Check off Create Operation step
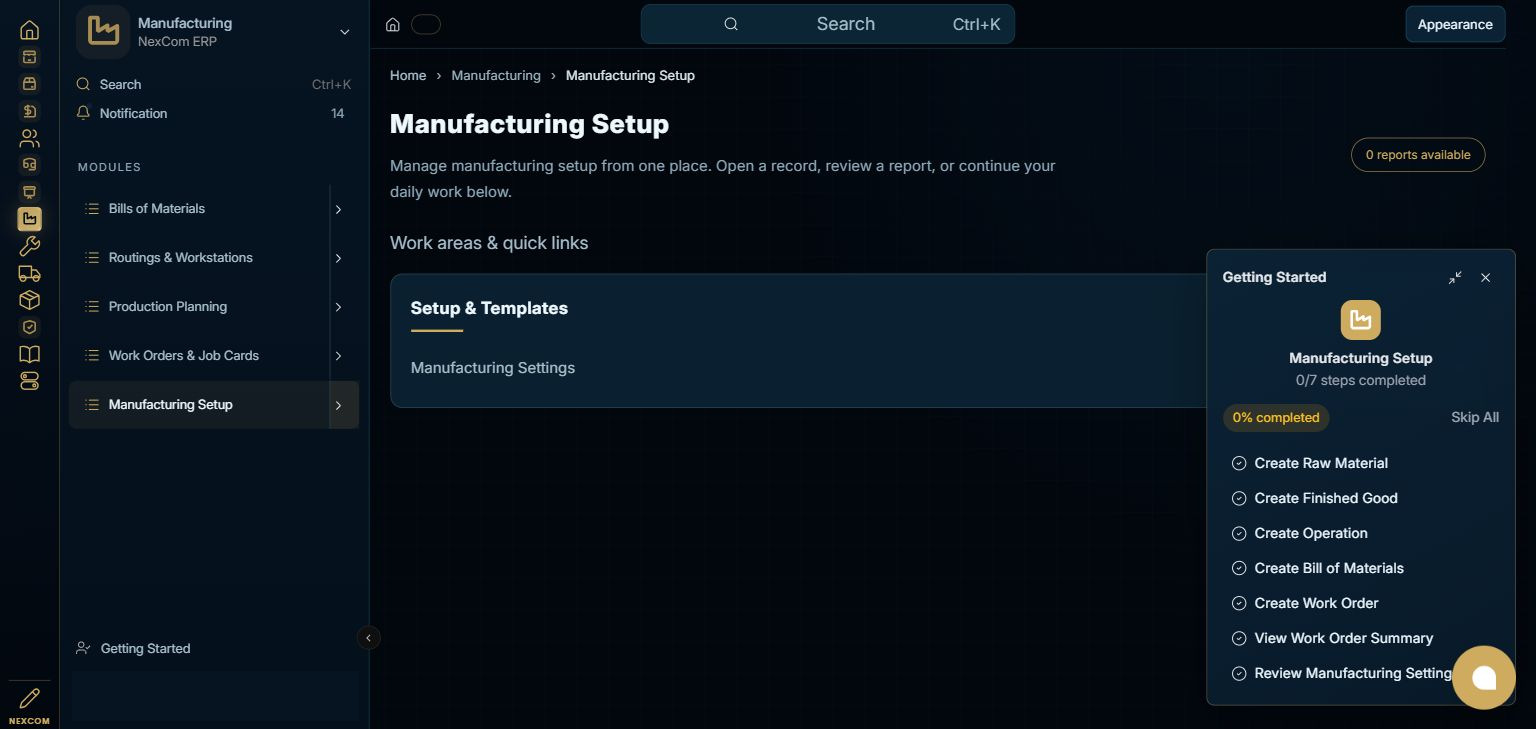 (x=1239, y=533)
